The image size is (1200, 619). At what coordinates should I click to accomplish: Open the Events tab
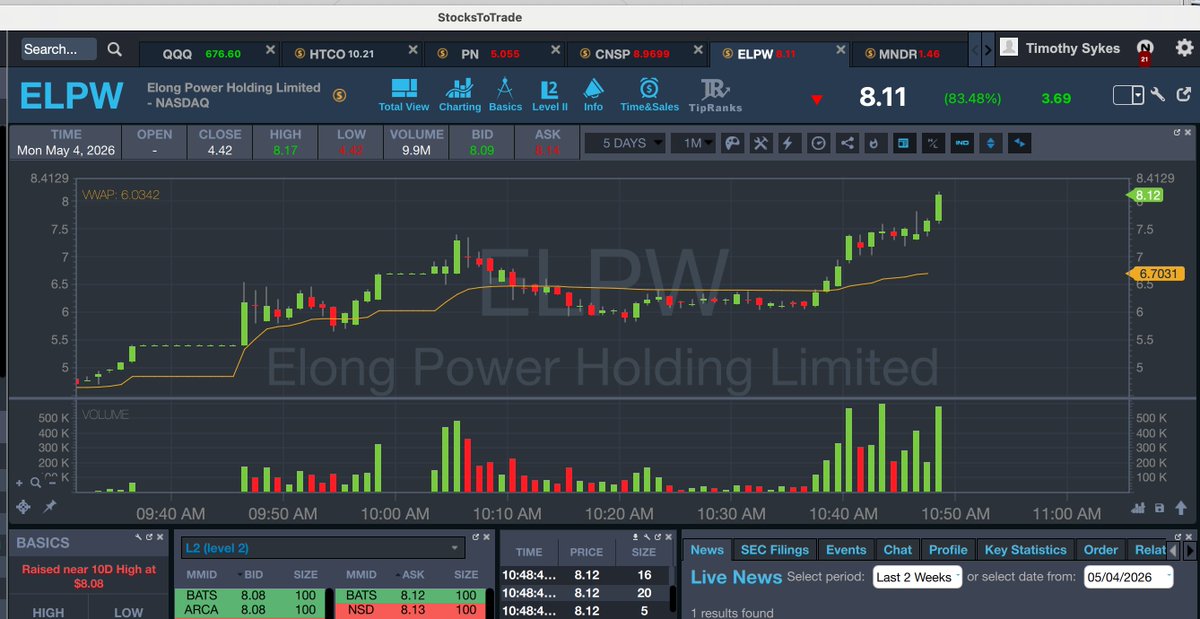[x=846, y=549]
